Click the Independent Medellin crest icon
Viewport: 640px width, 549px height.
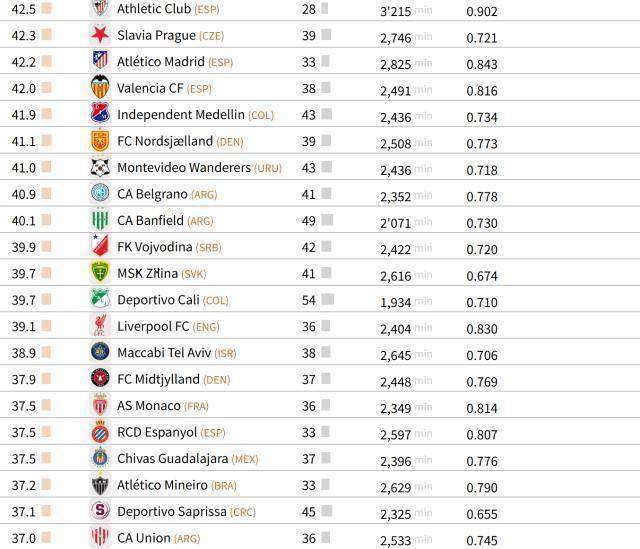pos(100,114)
